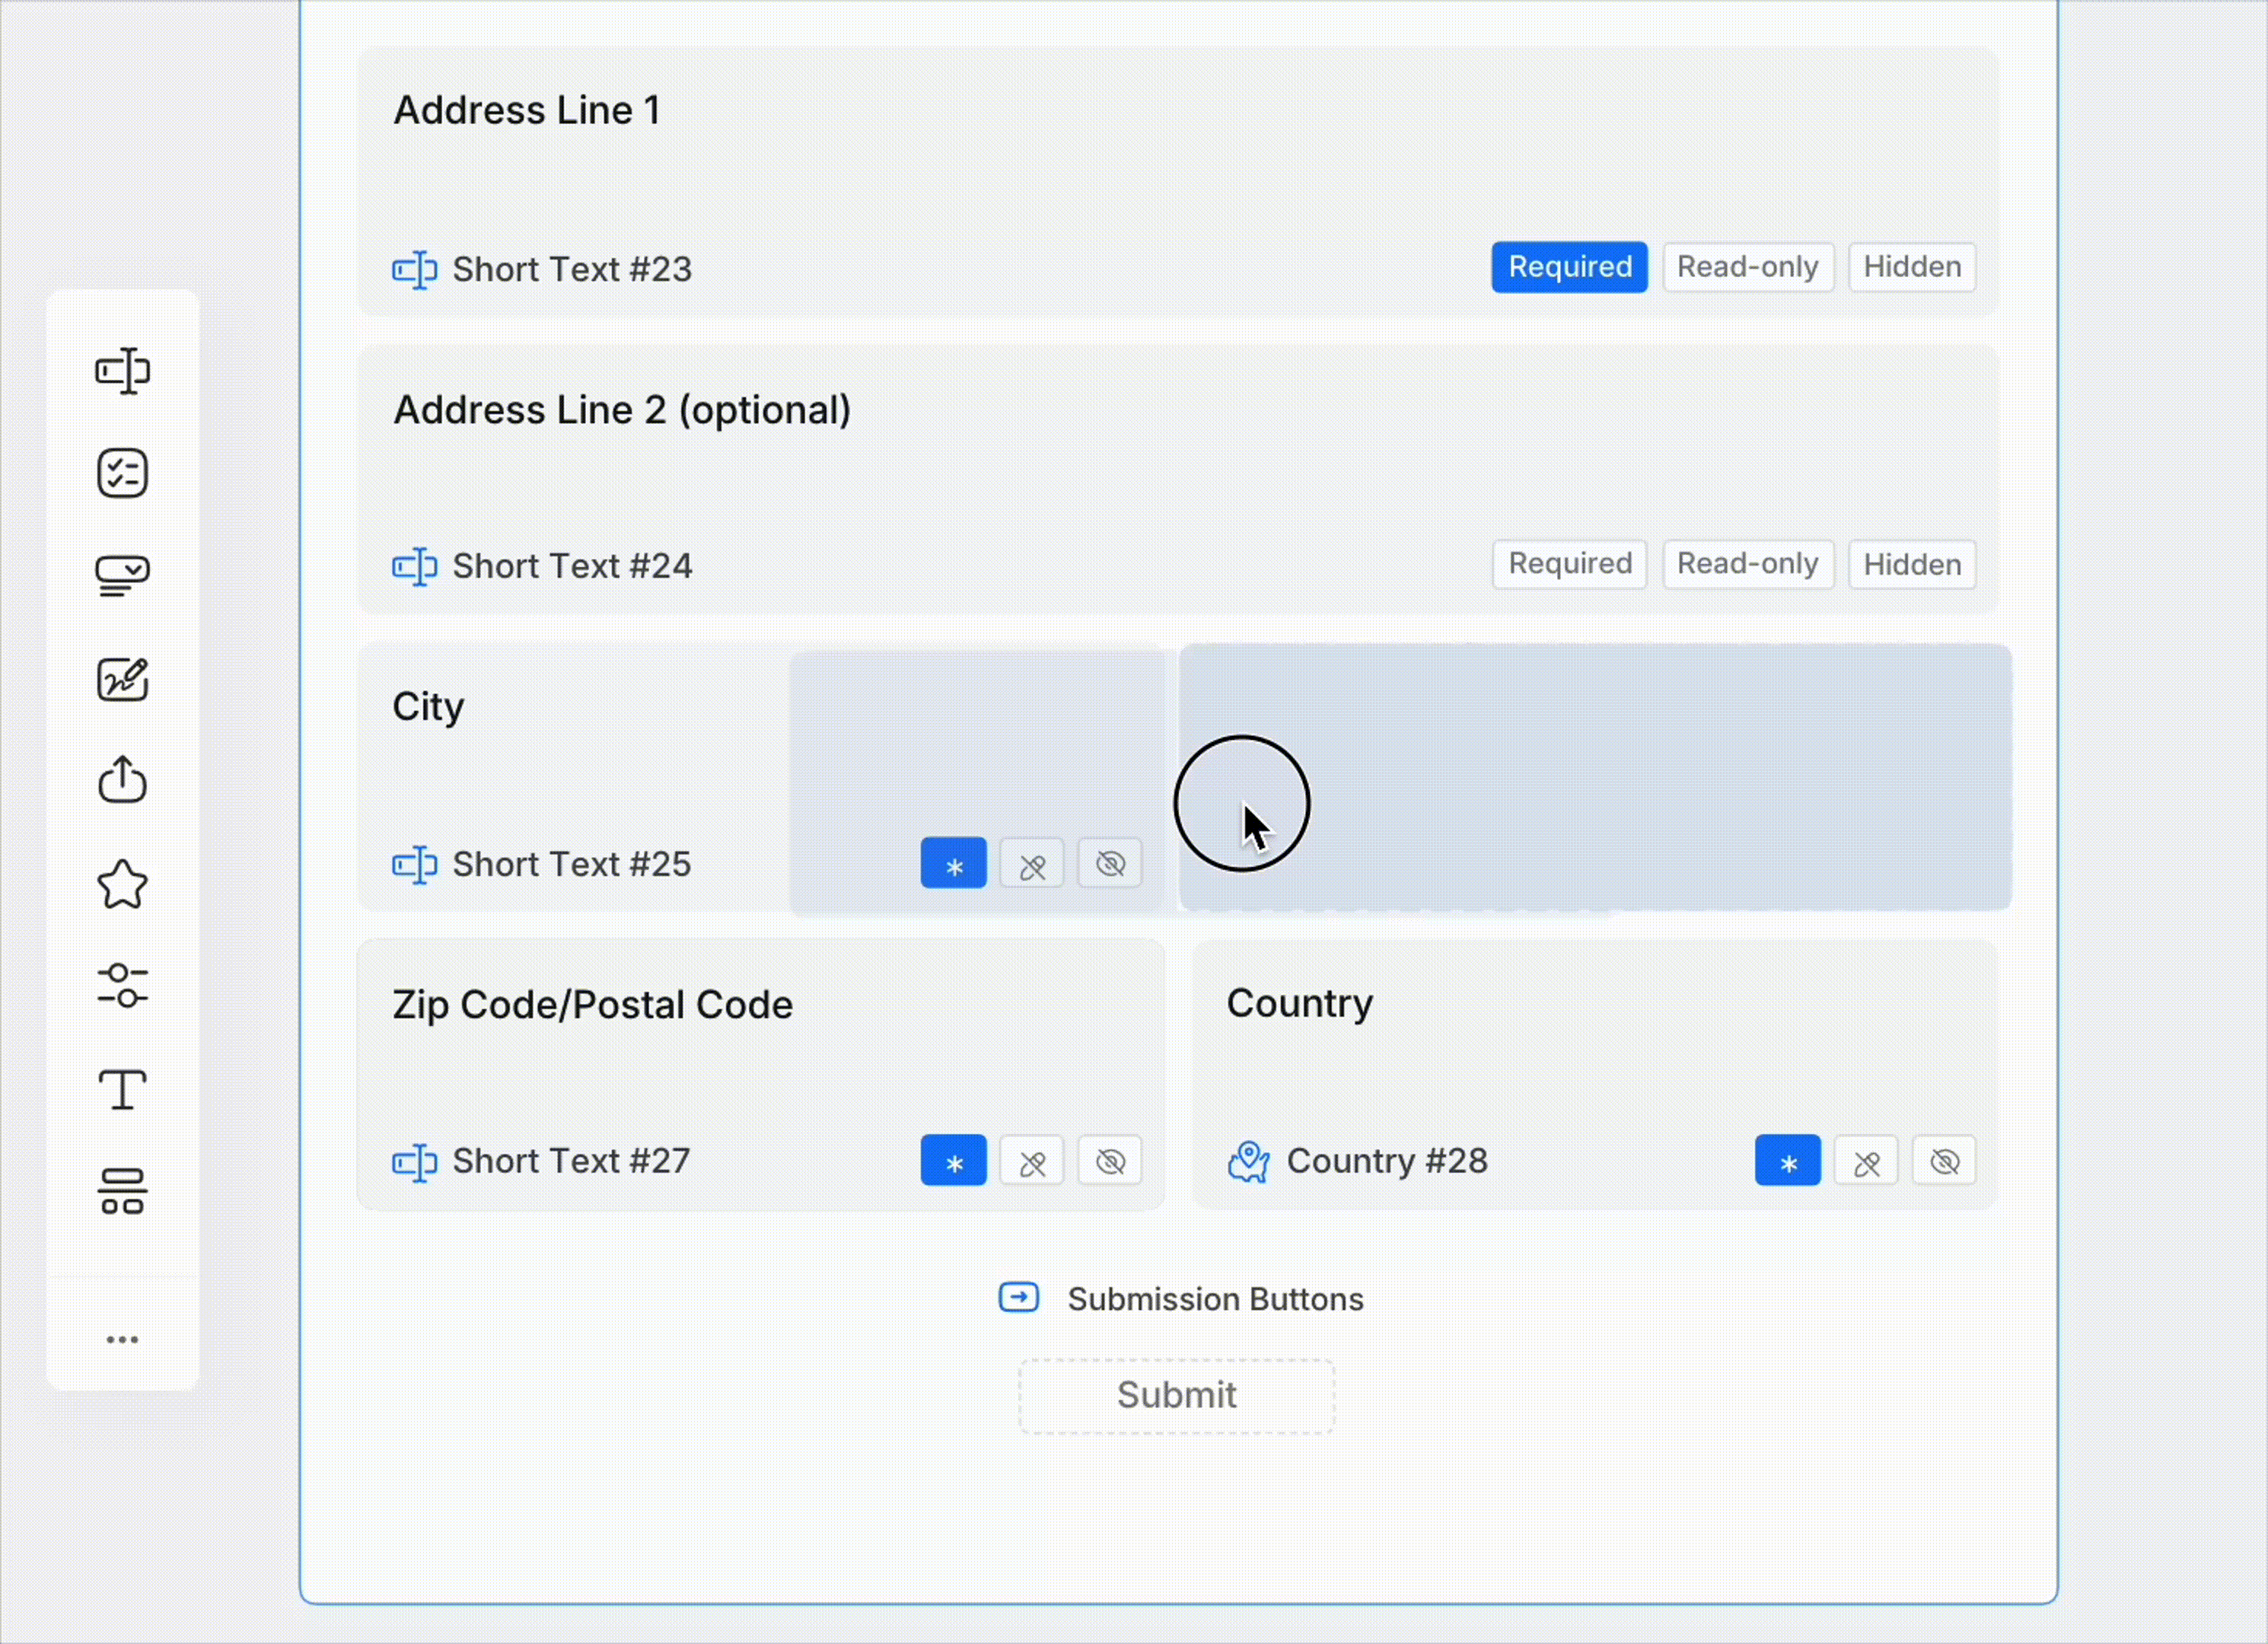
Task: Select the slider field tool in sidebar
Action: point(122,986)
